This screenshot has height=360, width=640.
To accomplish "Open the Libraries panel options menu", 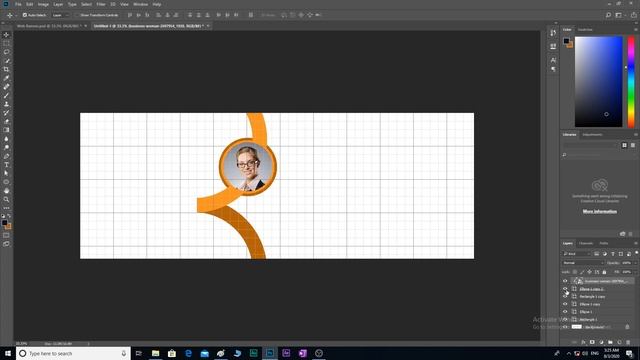I will pos(636,134).
